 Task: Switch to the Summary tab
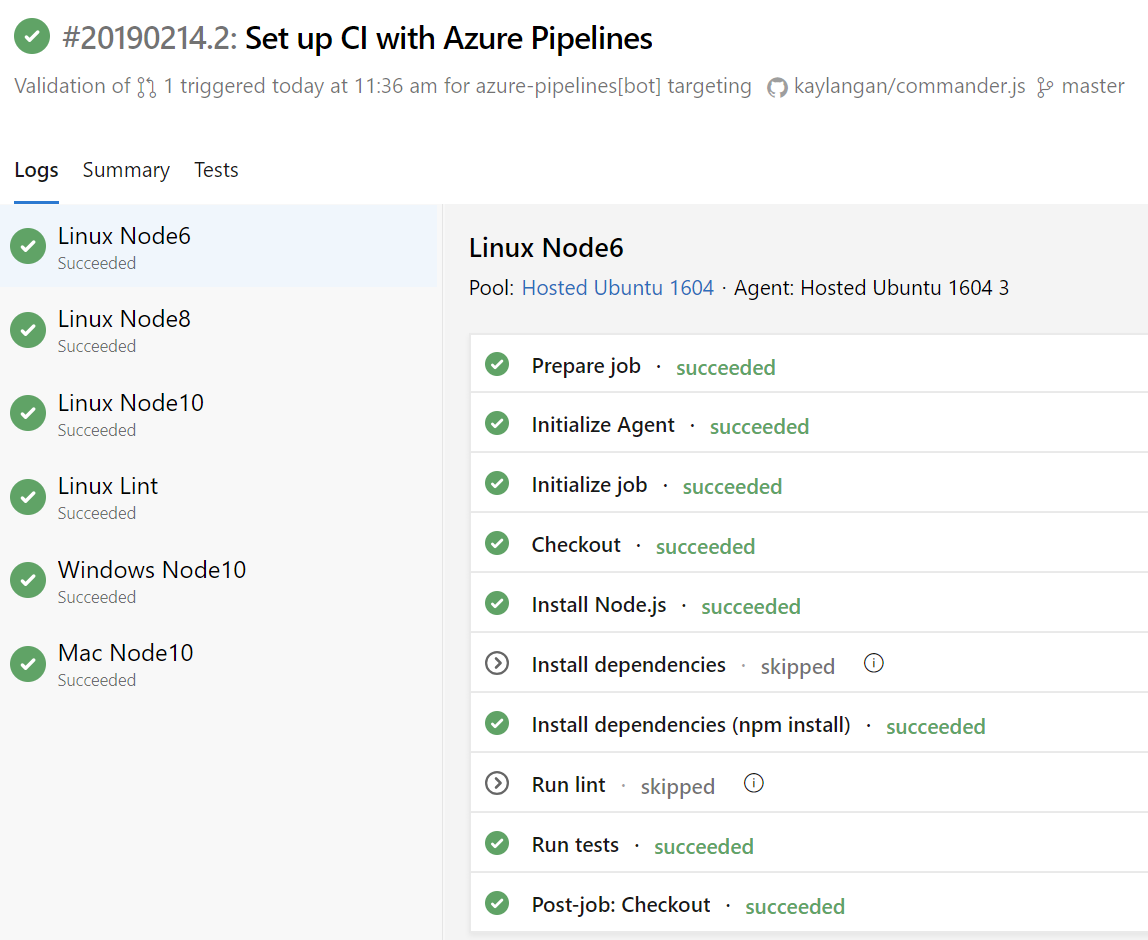126,170
